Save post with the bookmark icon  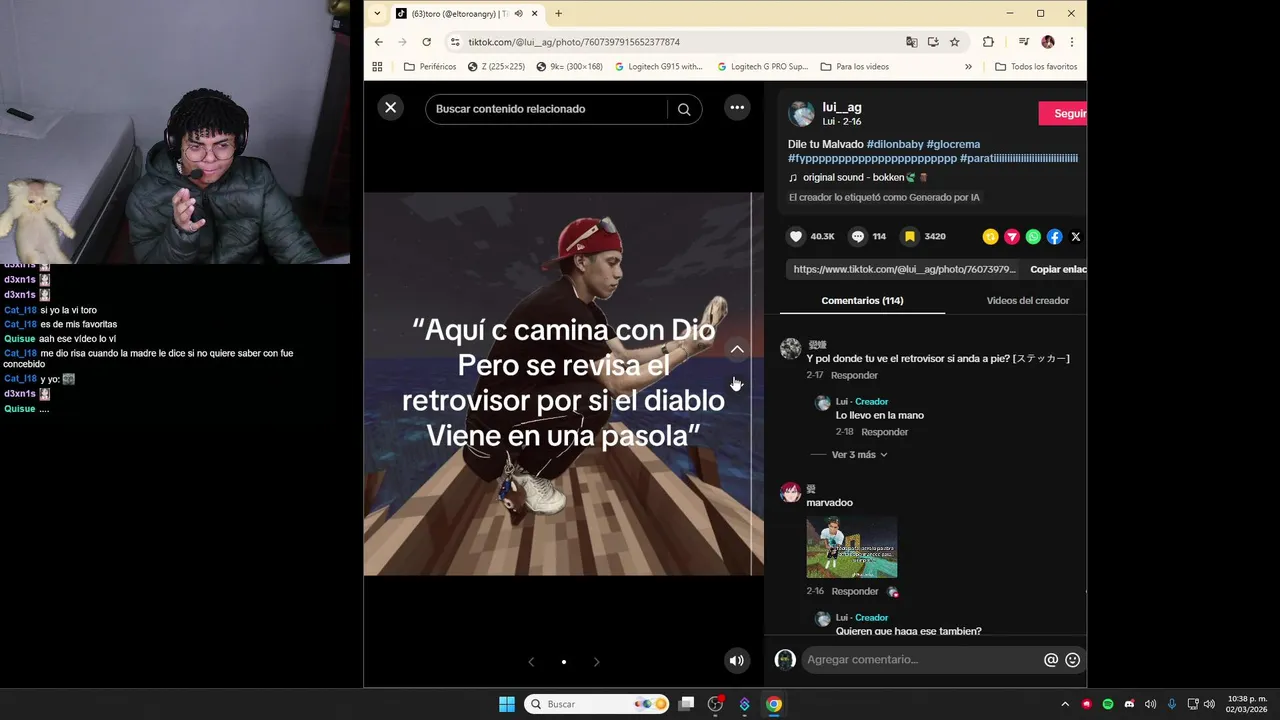(x=910, y=237)
